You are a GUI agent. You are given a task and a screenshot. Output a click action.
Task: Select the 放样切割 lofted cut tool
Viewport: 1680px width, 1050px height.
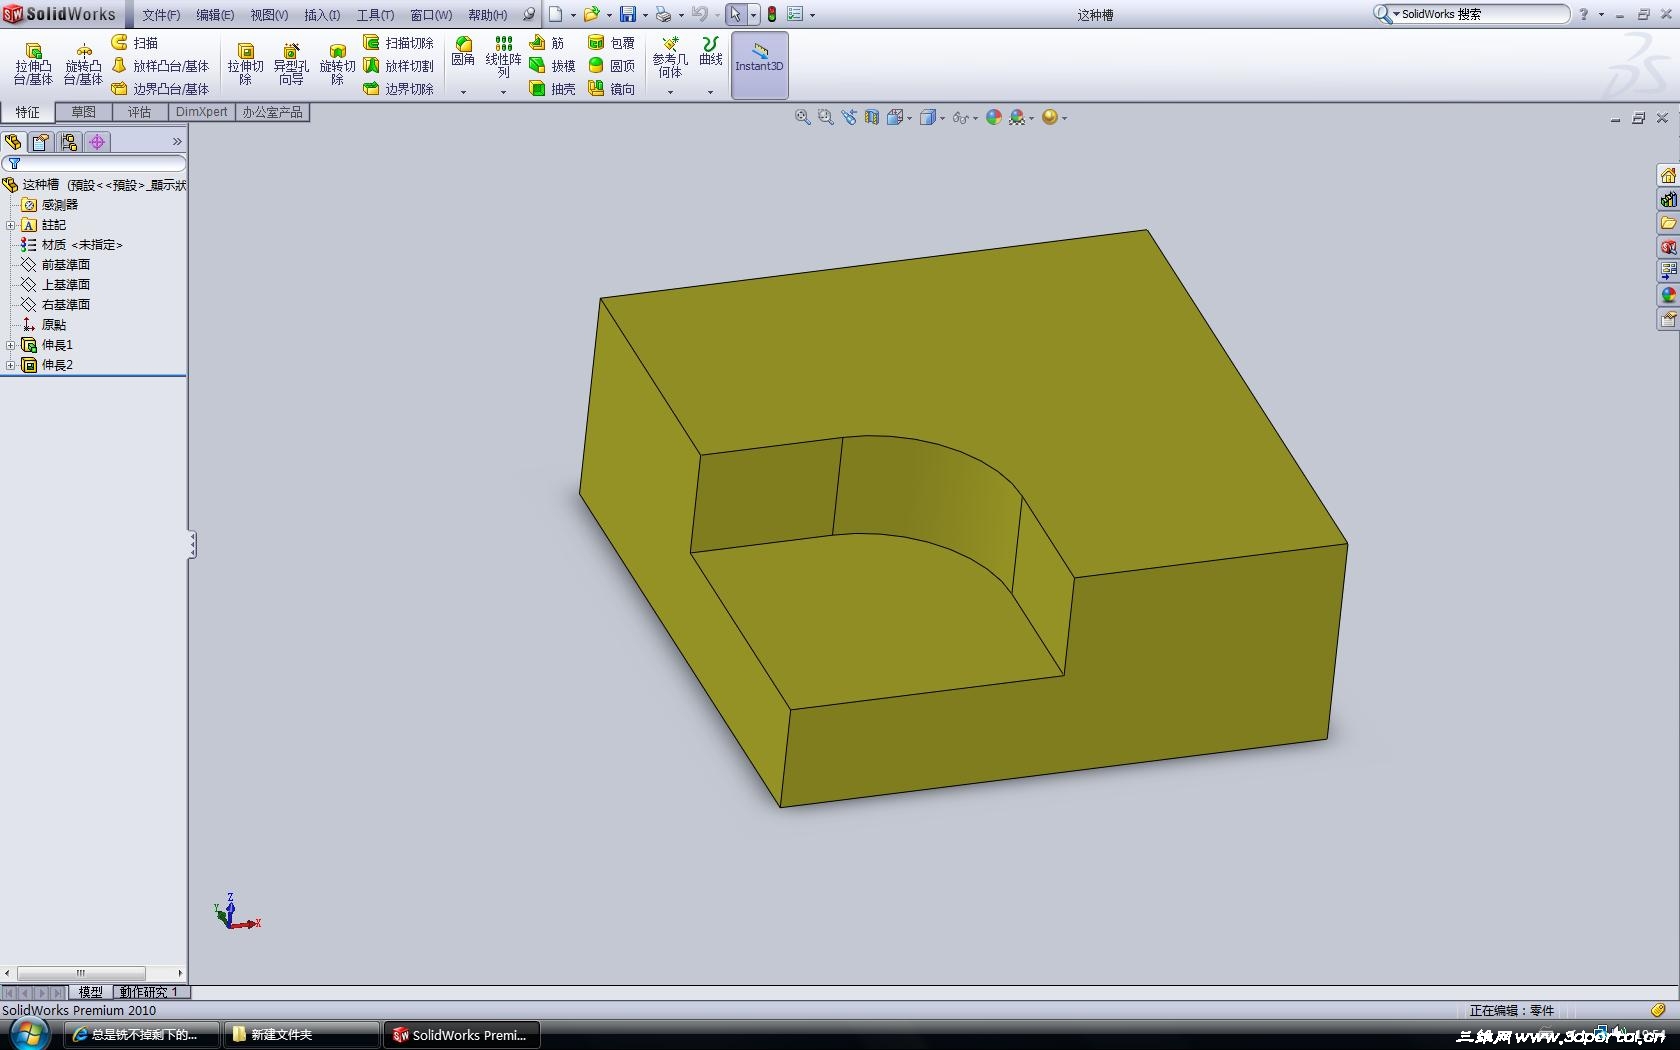[398, 66]
